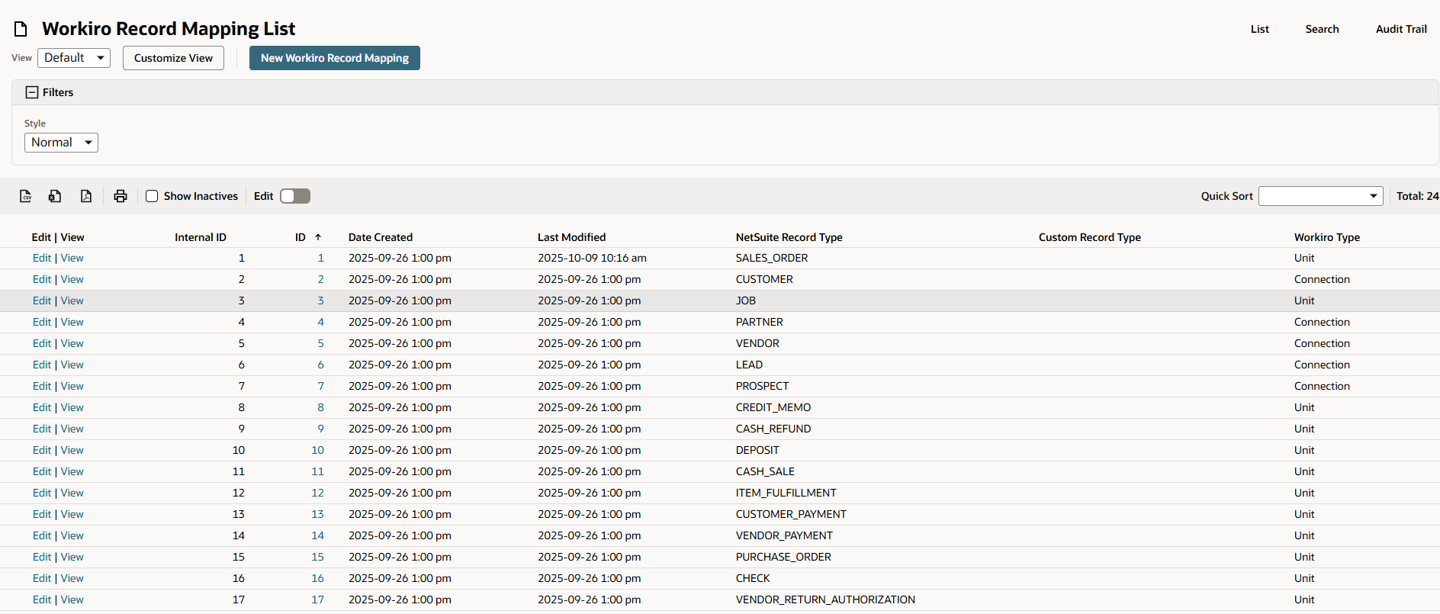
Task: Open the Quick Sort dropdown
Action: (1320, 196)
